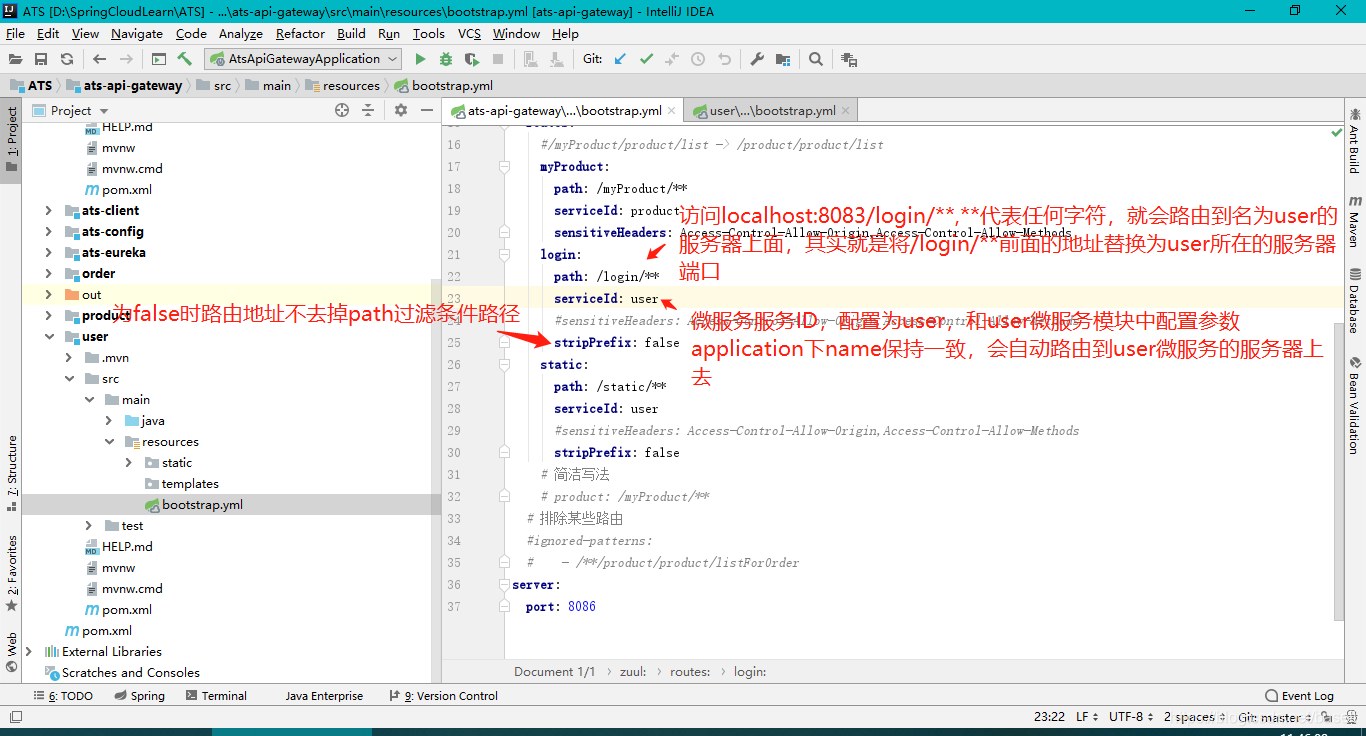
Task: Toggle the Bean Validation side panel
Action: 1355,405
